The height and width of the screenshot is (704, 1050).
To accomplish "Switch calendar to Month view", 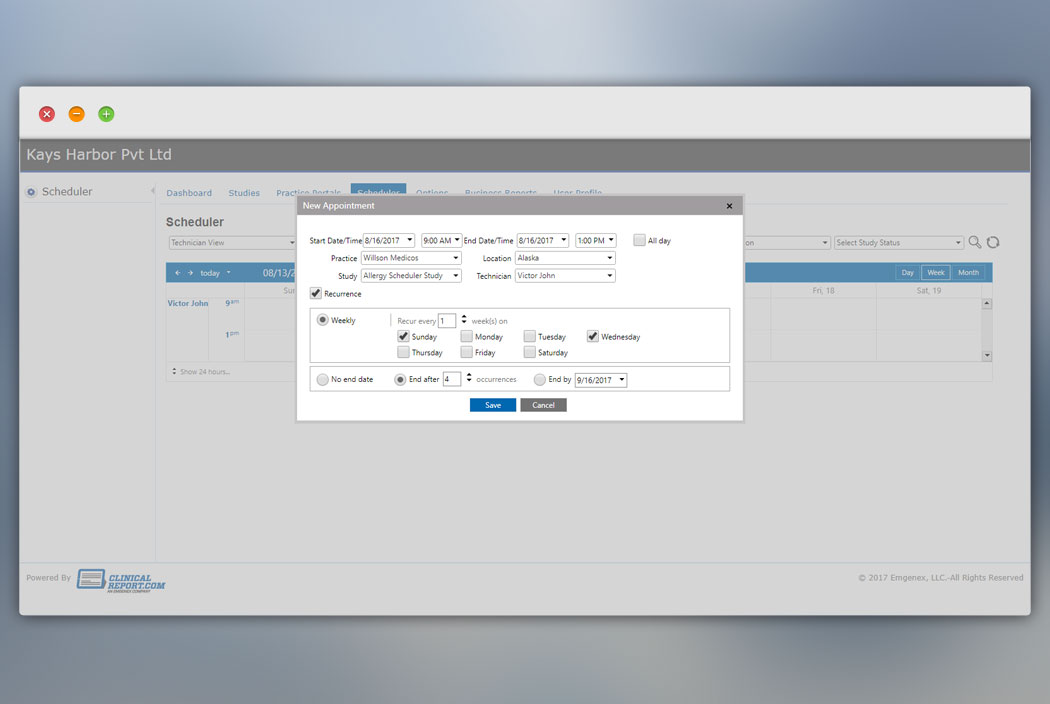I will click(968, 273).
